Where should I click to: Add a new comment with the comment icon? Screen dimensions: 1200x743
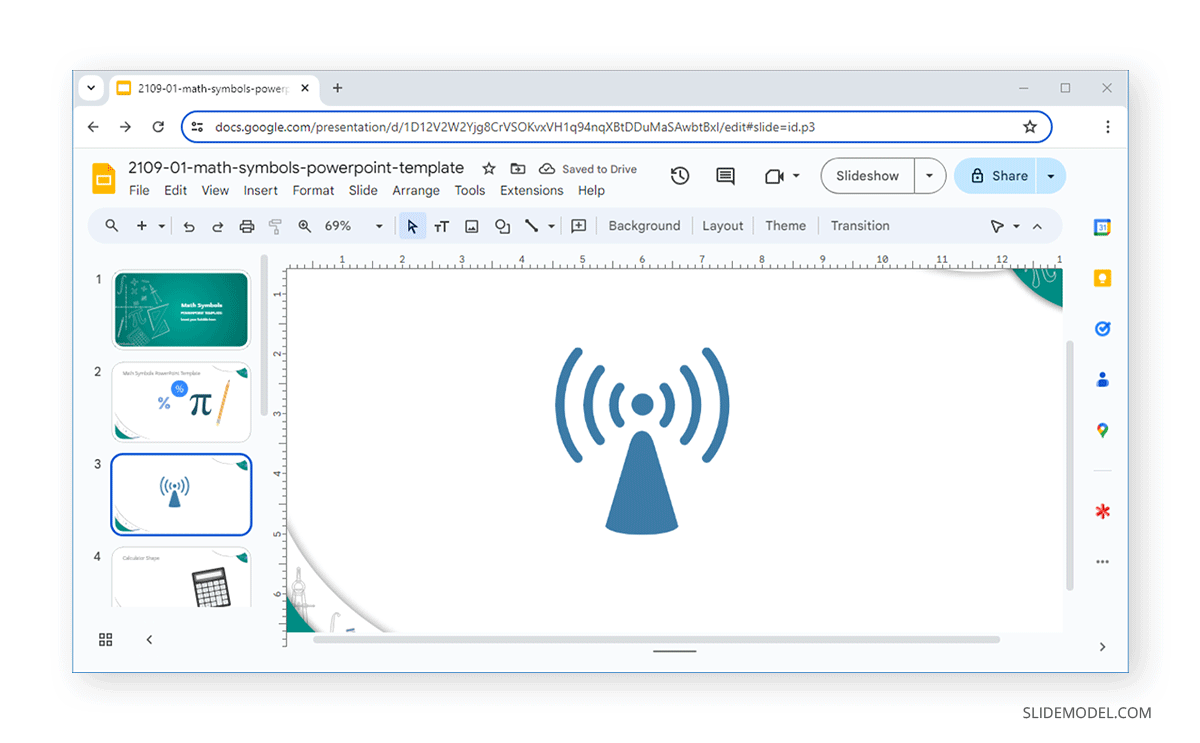(x=725, y=175)
